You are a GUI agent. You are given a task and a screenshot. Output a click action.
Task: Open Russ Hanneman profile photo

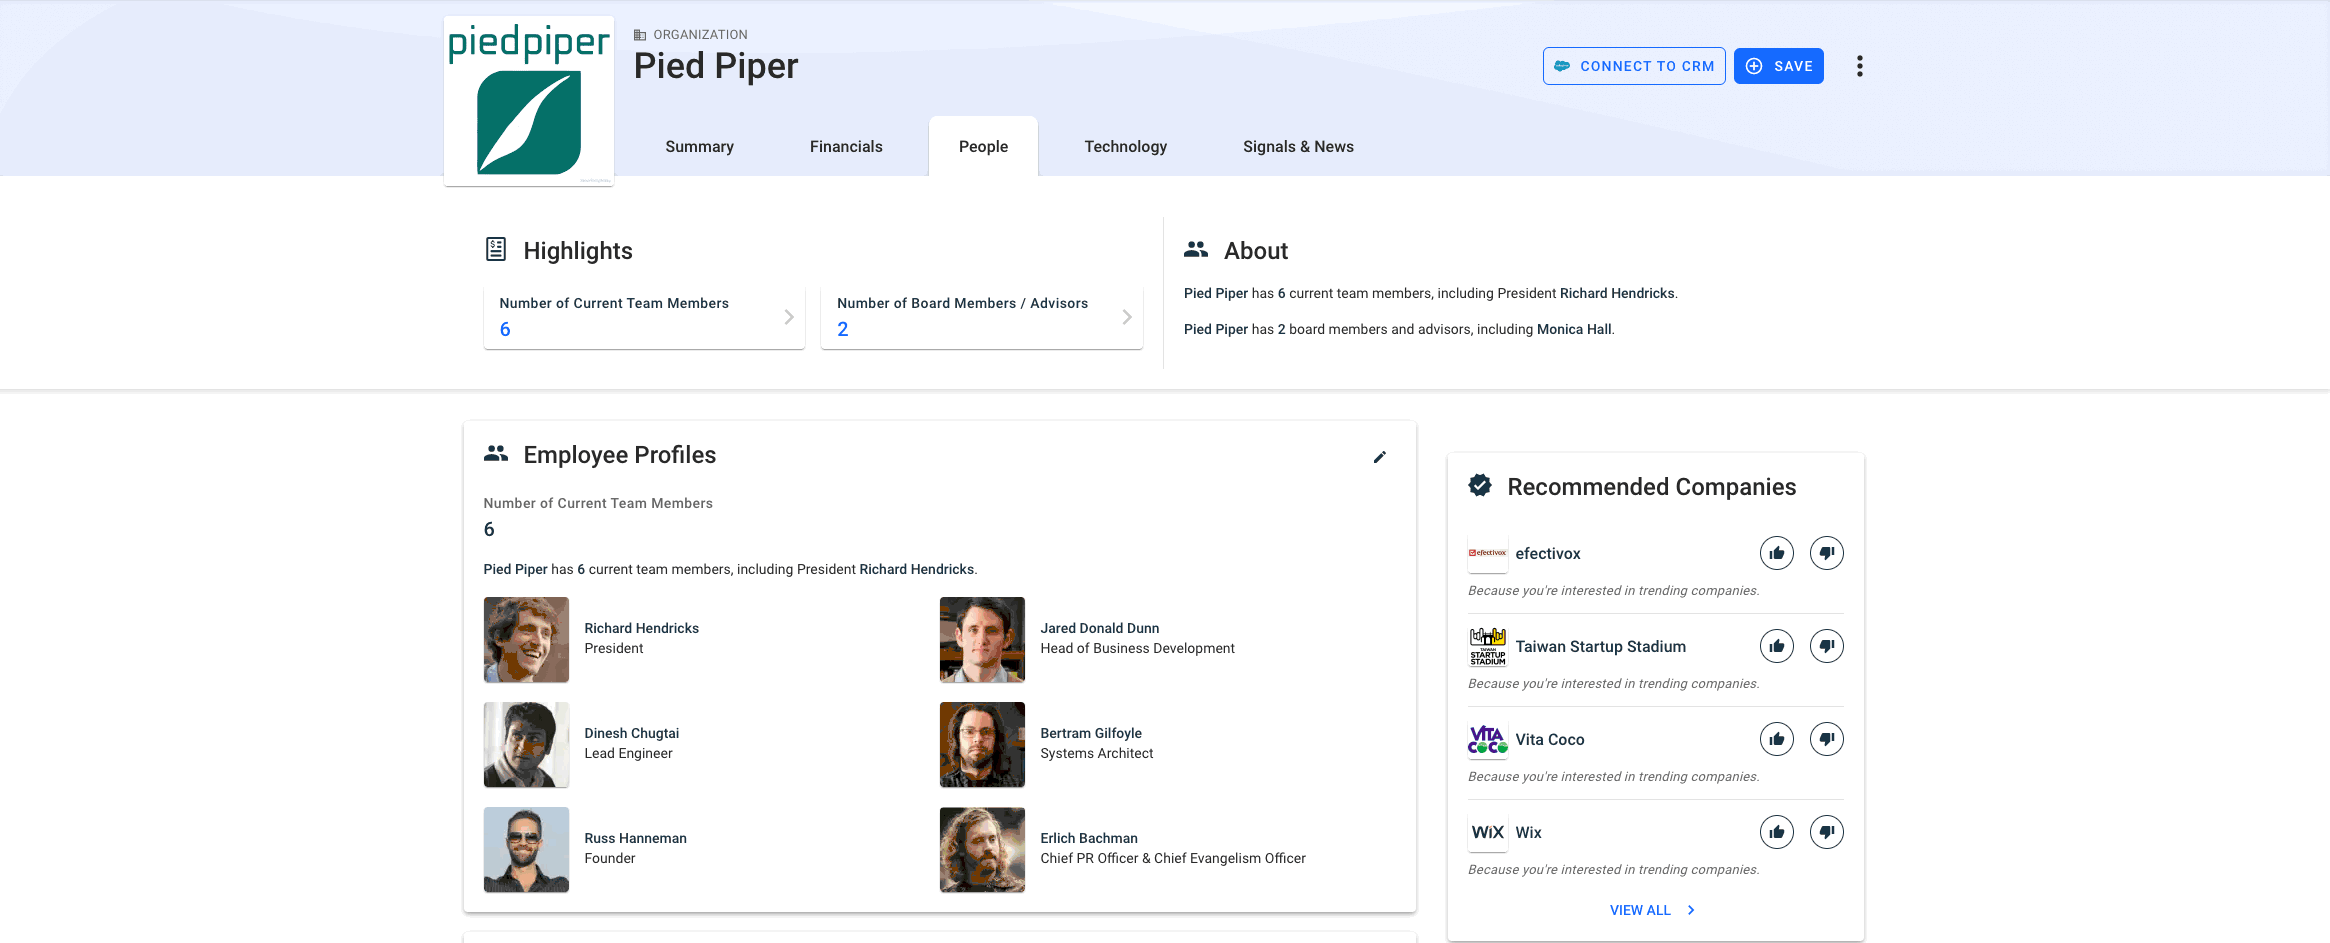[526, 850]
